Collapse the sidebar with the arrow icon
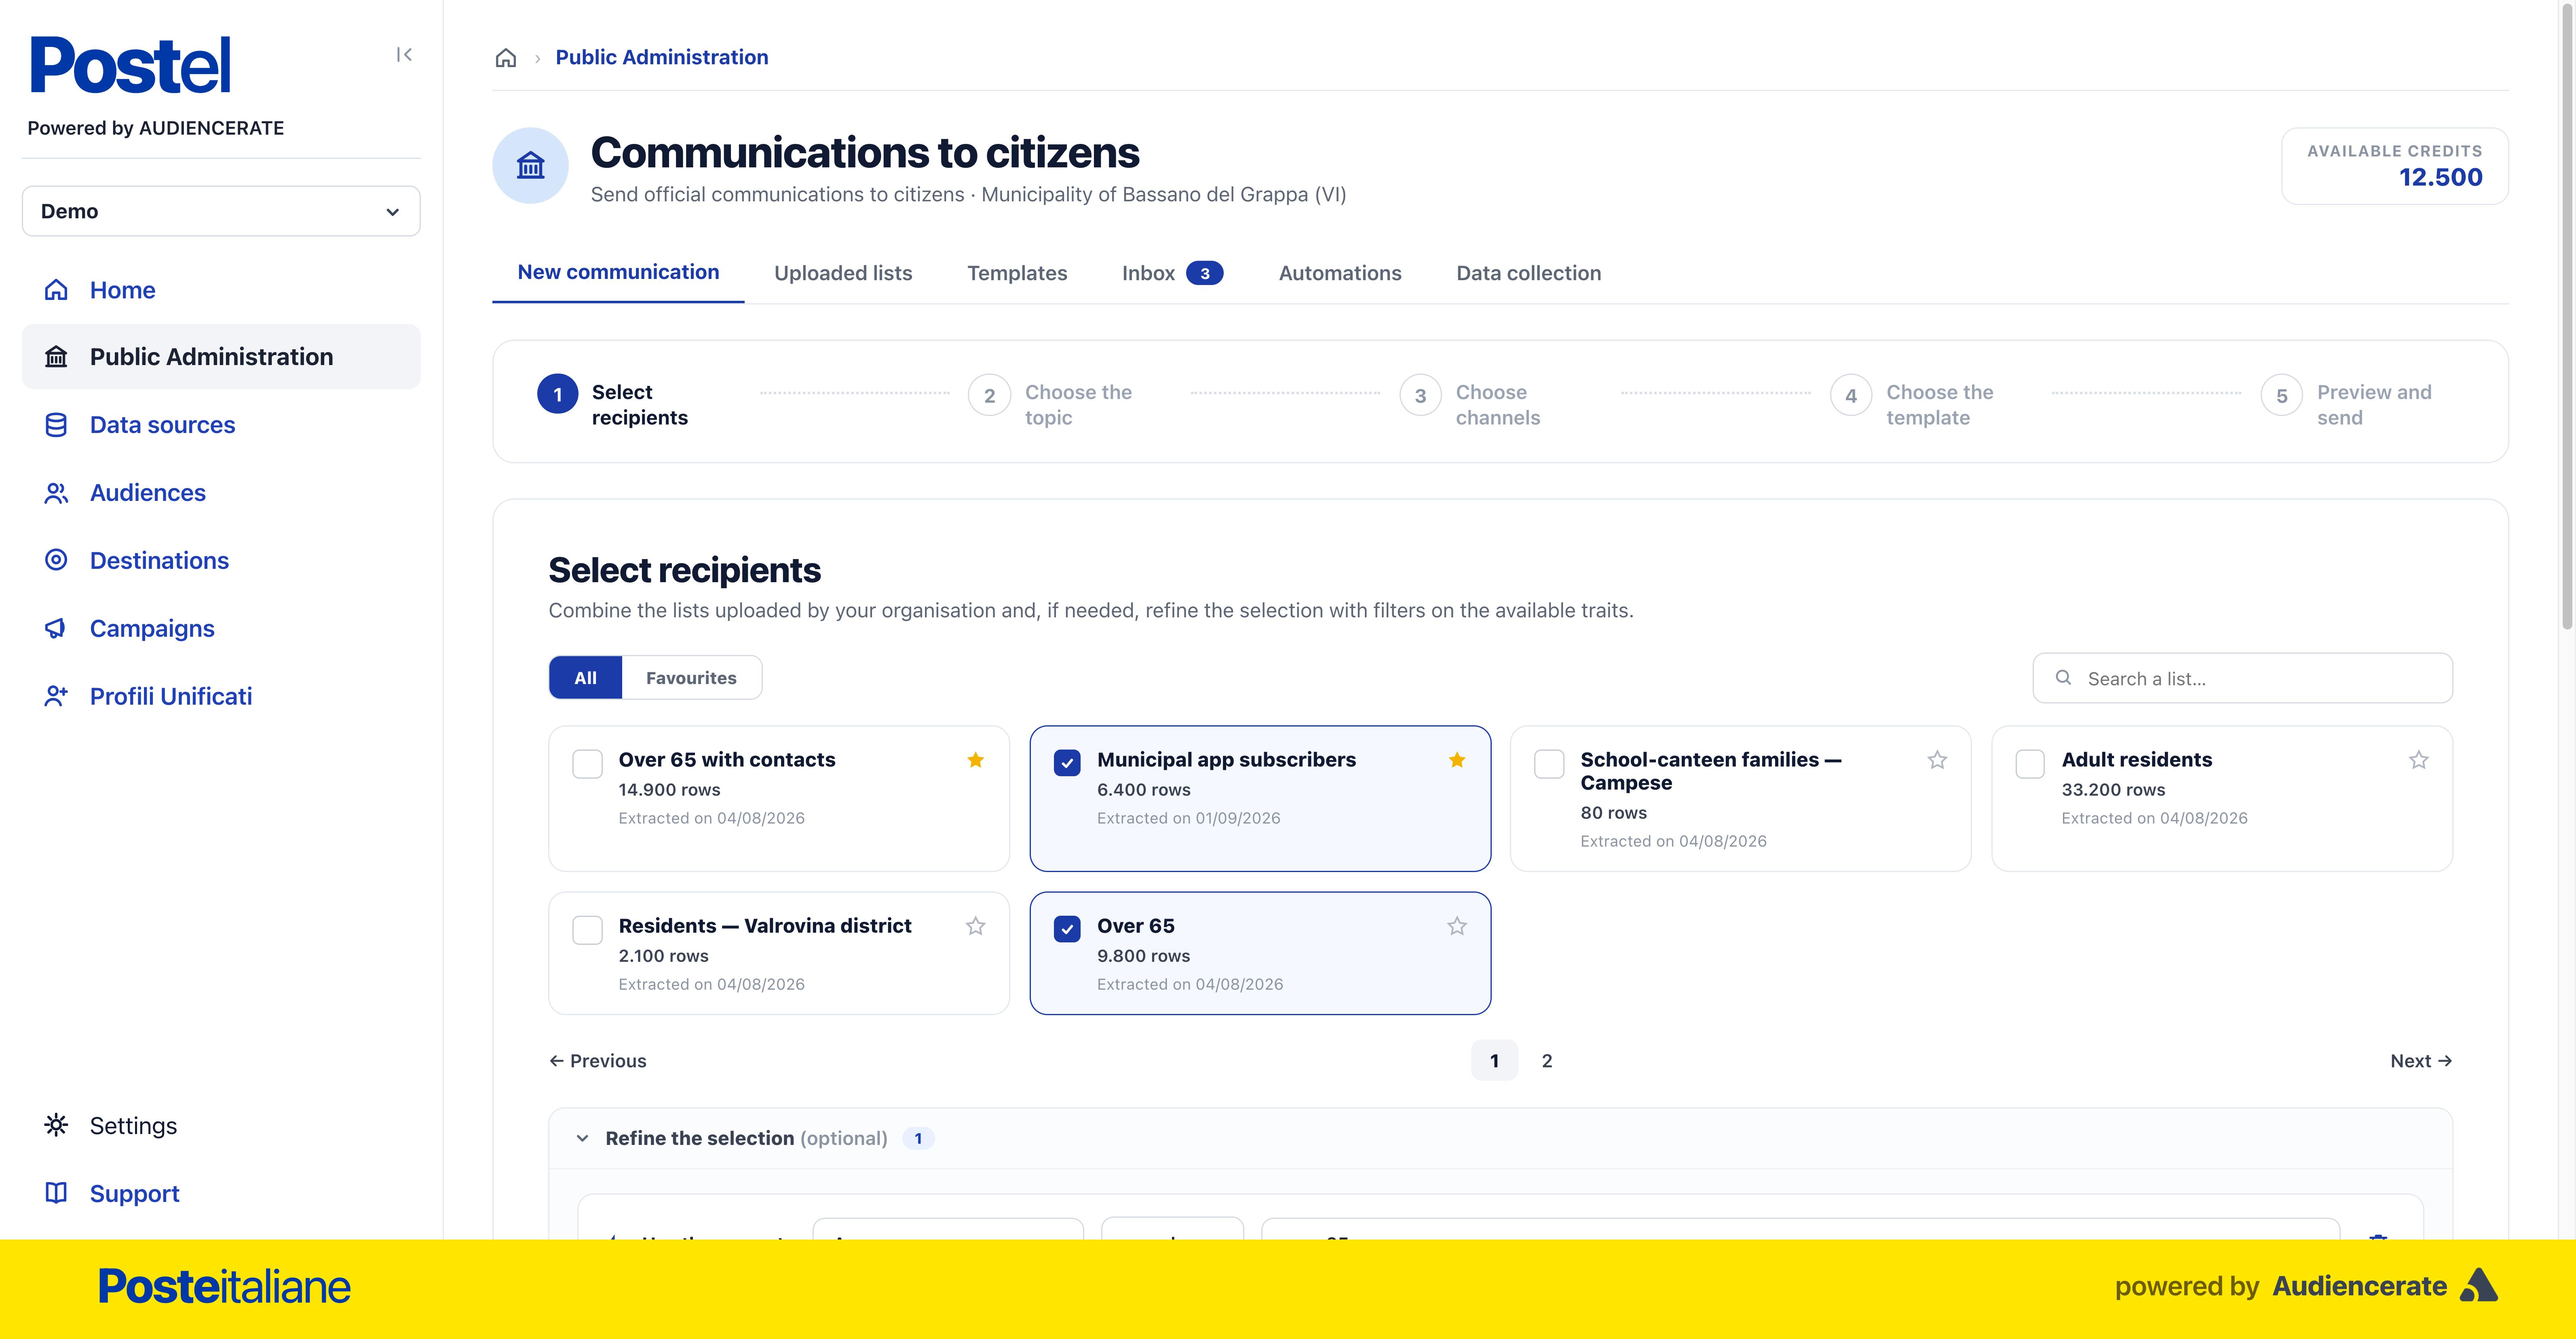Viewport: 2576px width, 1339px height. (x=404, y=55)
